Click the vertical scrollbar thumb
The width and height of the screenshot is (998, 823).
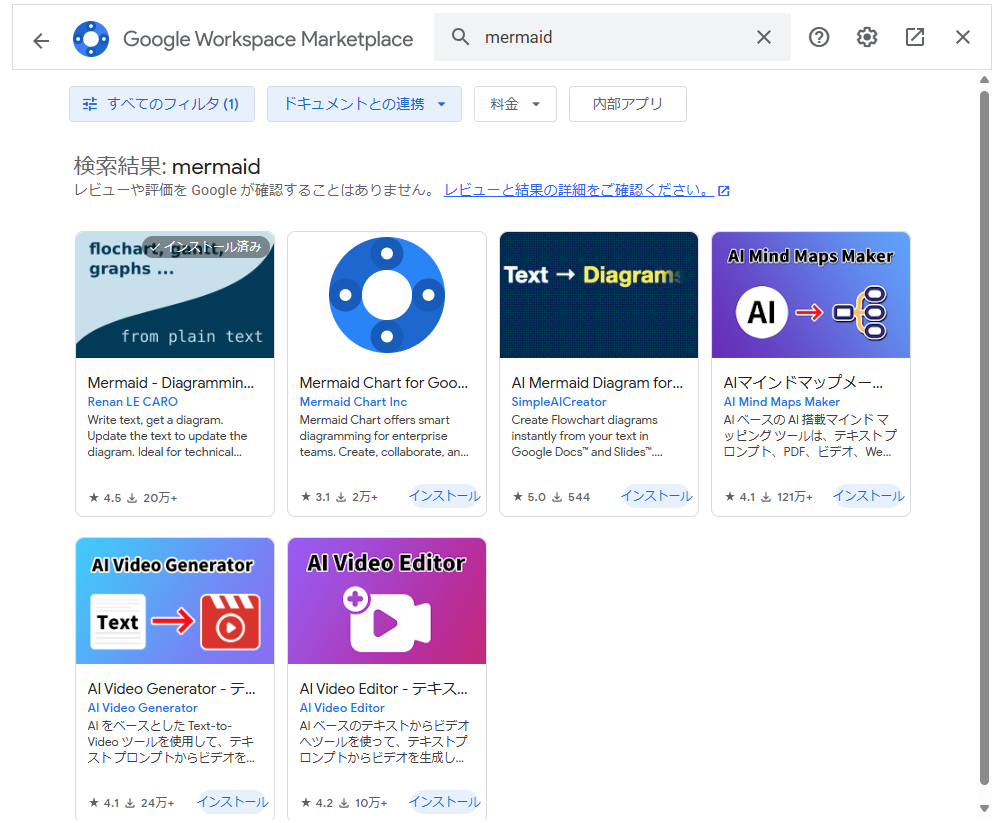(x=984, y=439)
